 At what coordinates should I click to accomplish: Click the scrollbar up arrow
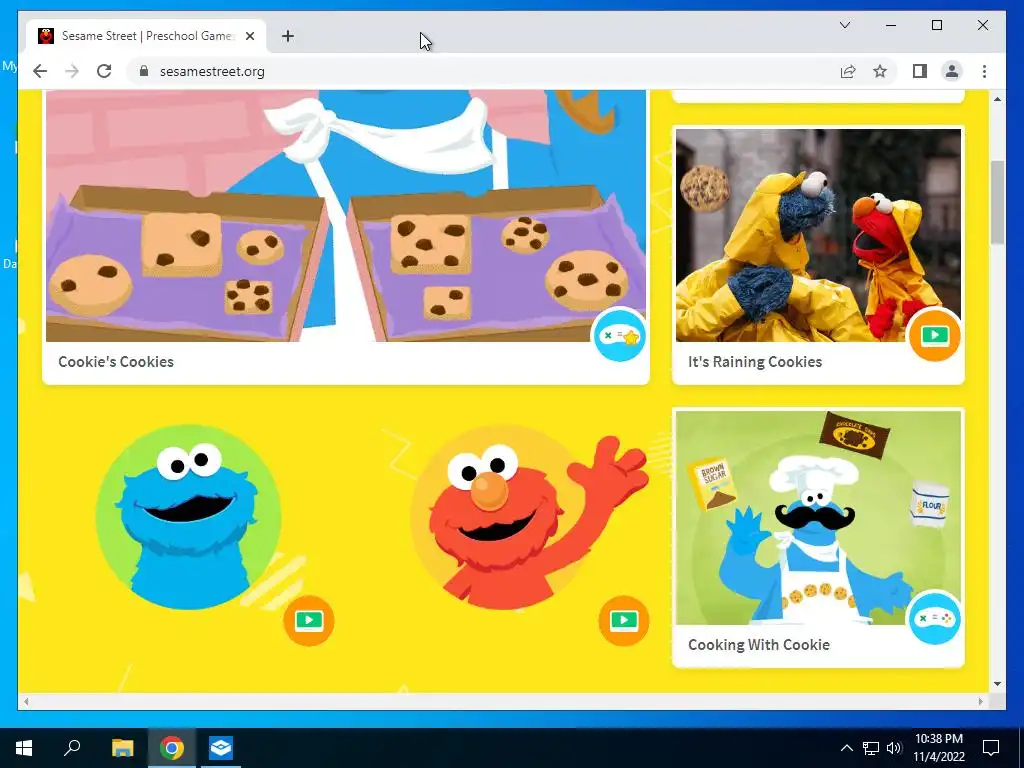[997, 99]
